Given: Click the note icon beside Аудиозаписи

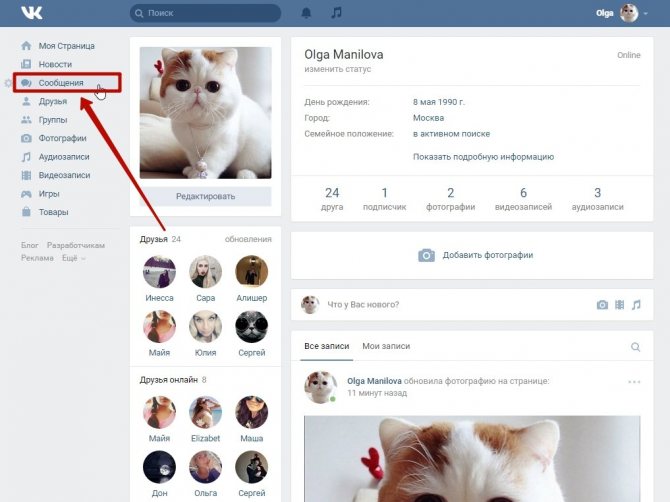Looking at the screenshot, I should point(26,157).
